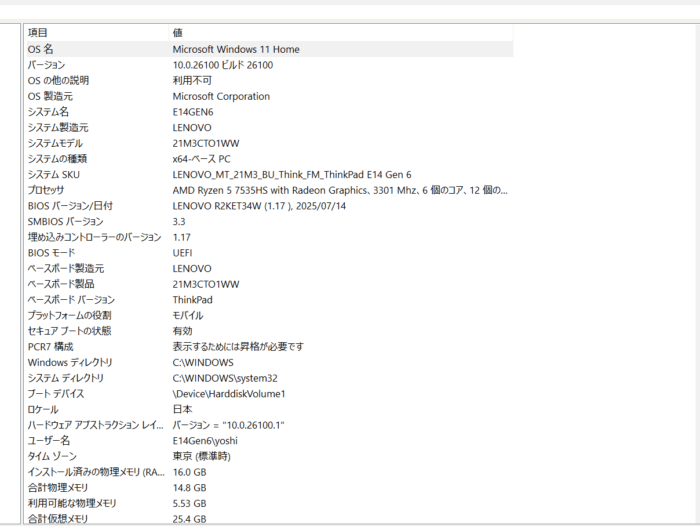Select the BIOS モード row
Viewport: 700px width, 526px height.
[x=52, y=253]
